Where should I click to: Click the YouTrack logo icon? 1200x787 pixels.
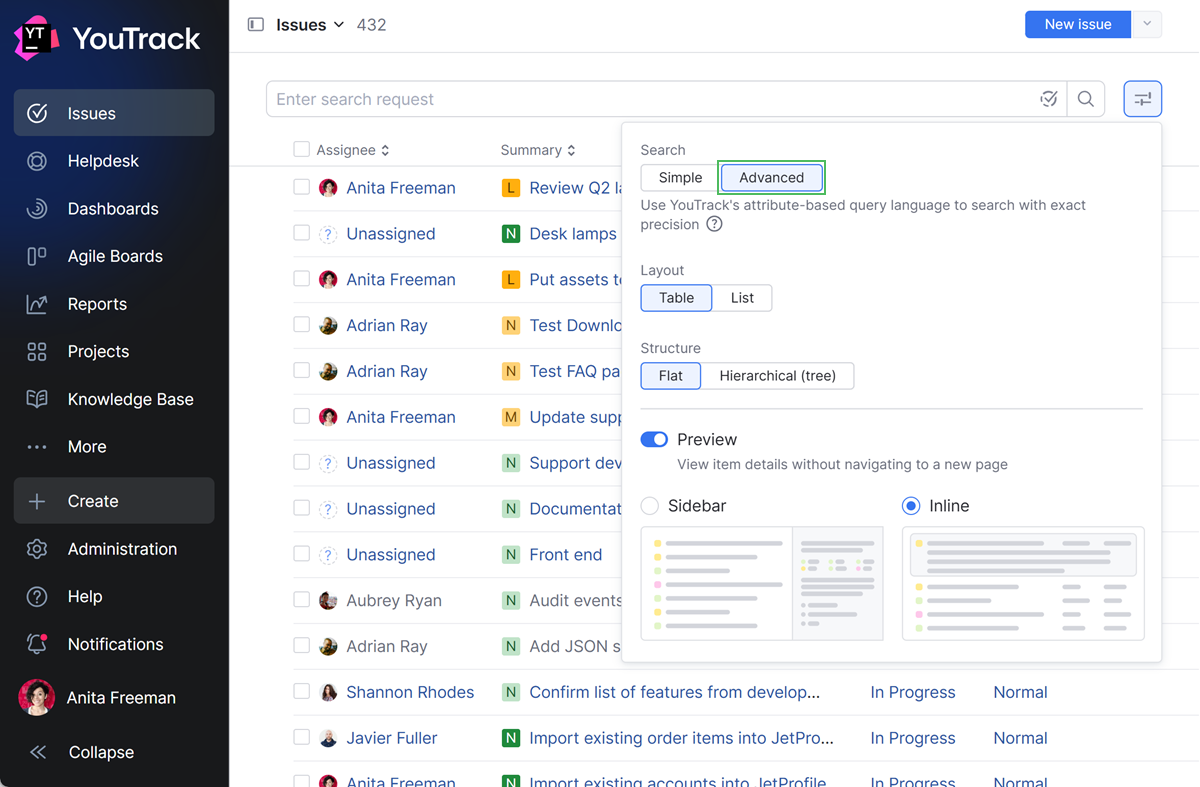[37, 38]
